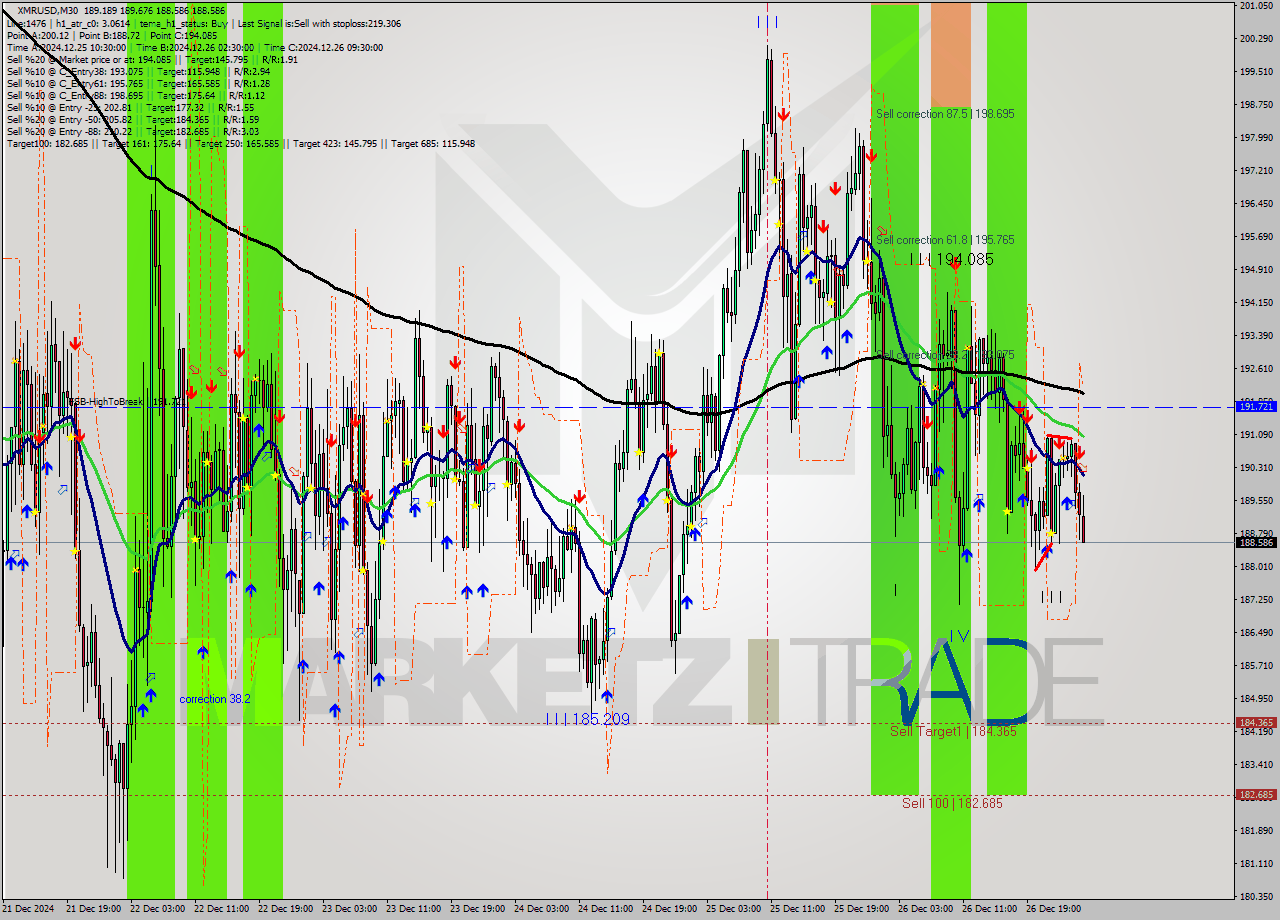Click the '26 Dec 03:00' time axis label

925,909
